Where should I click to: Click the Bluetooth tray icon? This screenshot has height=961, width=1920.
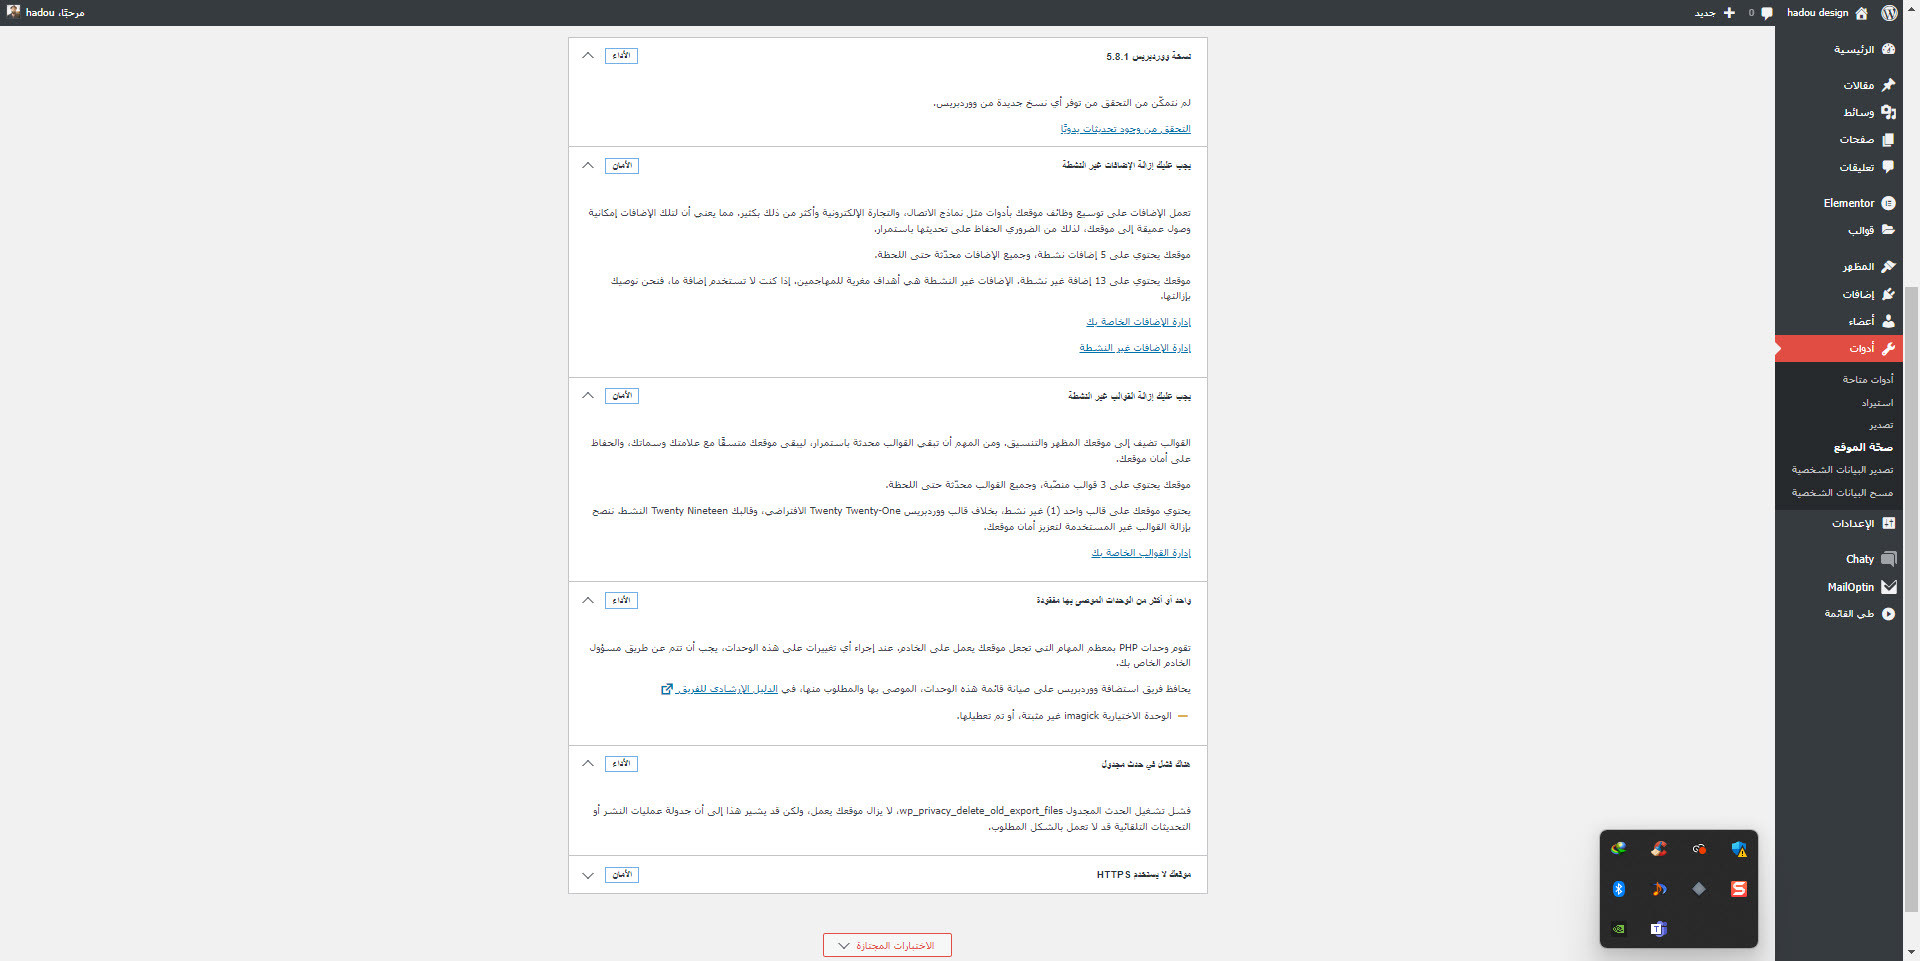tap(1619, 889)
